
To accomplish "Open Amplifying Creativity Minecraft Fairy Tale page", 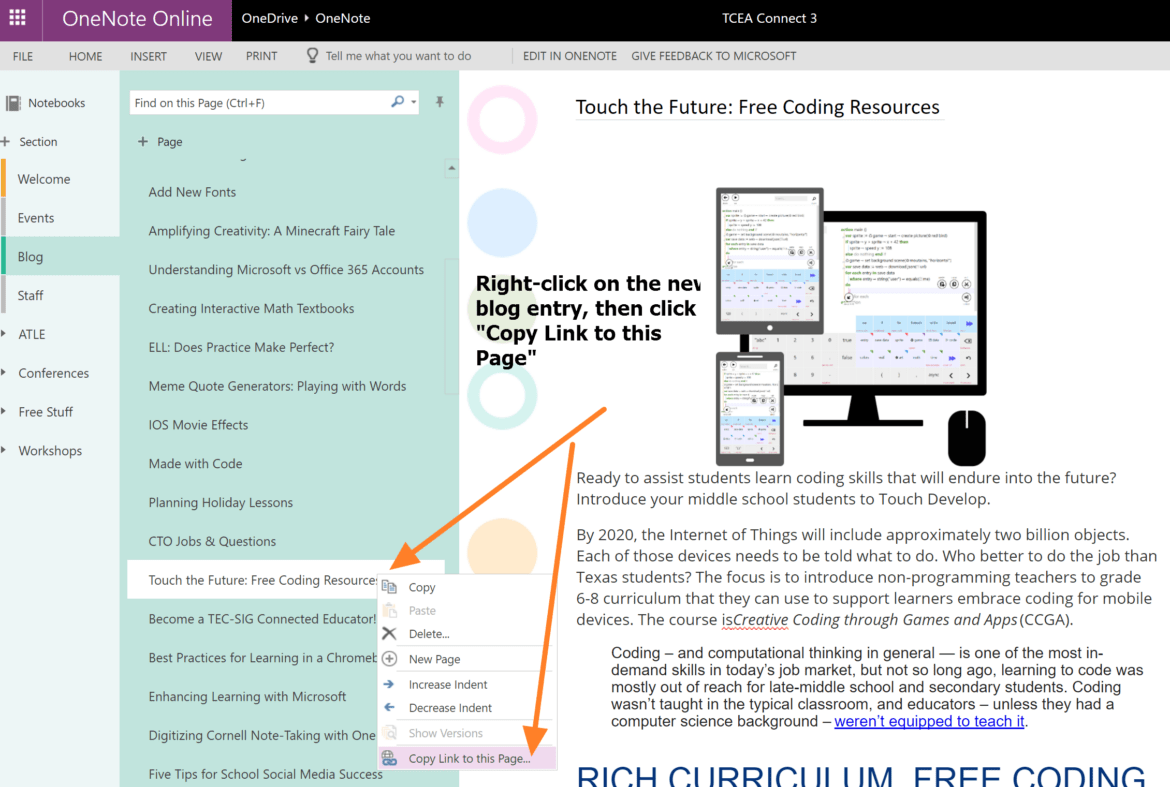I will [272, 231].
